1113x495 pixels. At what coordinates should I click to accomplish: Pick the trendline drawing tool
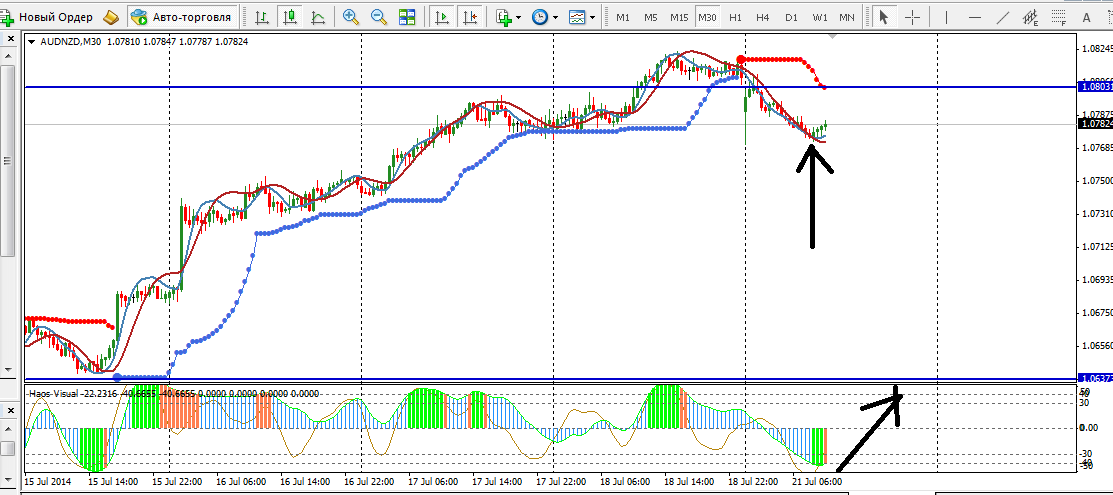1003,17
